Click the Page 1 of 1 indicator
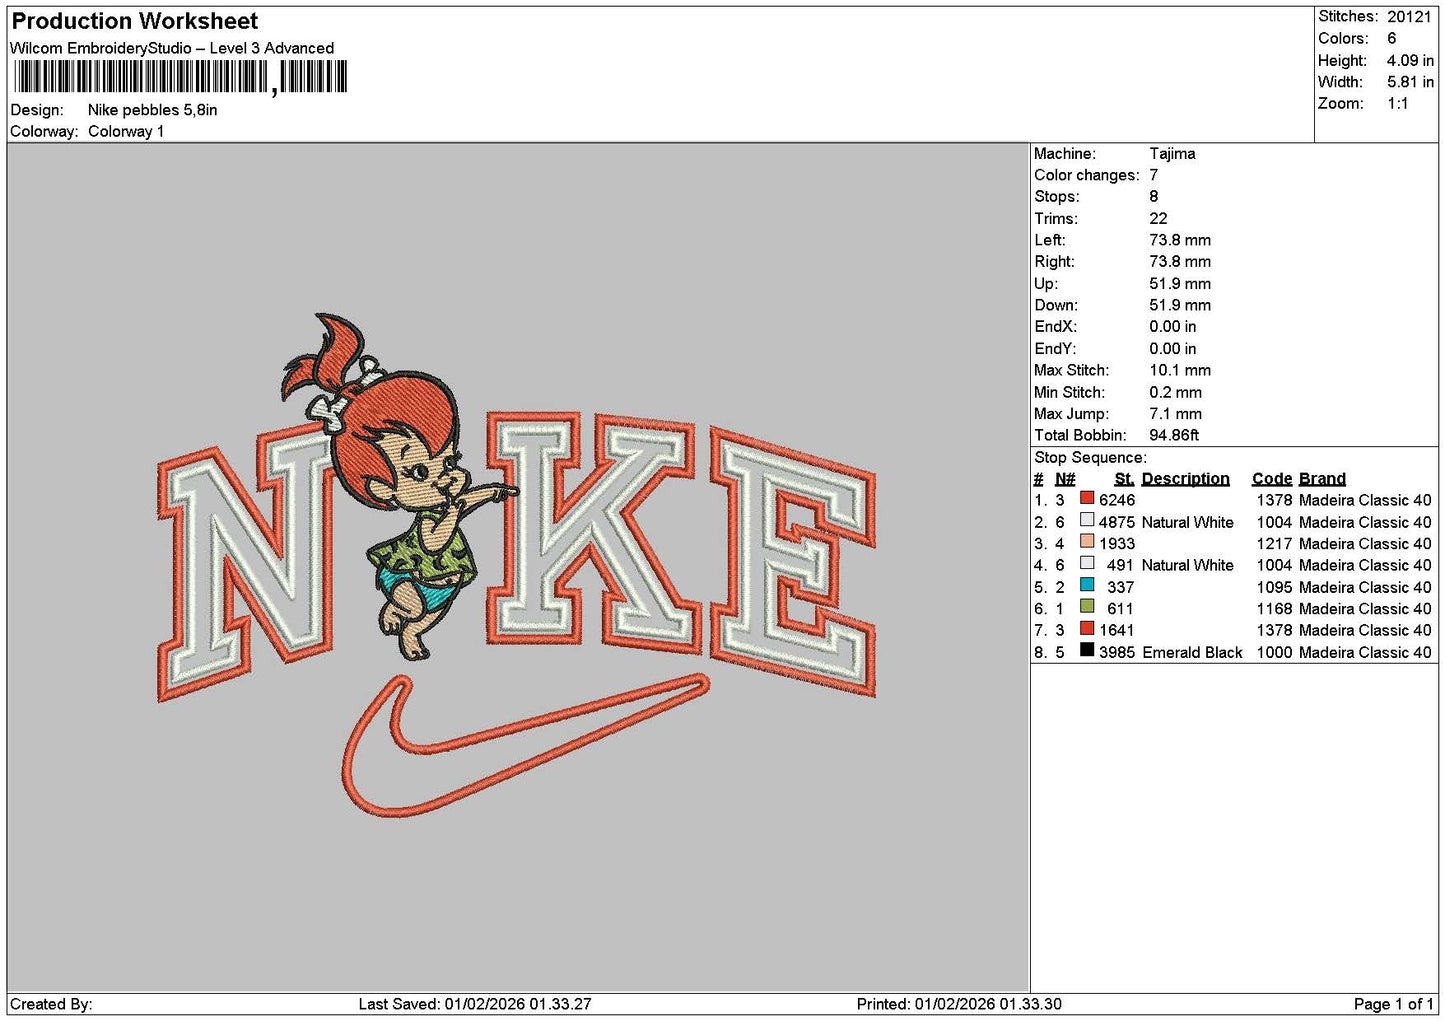The image size is (1445, 1021). pyautogui.click(x=1394, y=1004)
